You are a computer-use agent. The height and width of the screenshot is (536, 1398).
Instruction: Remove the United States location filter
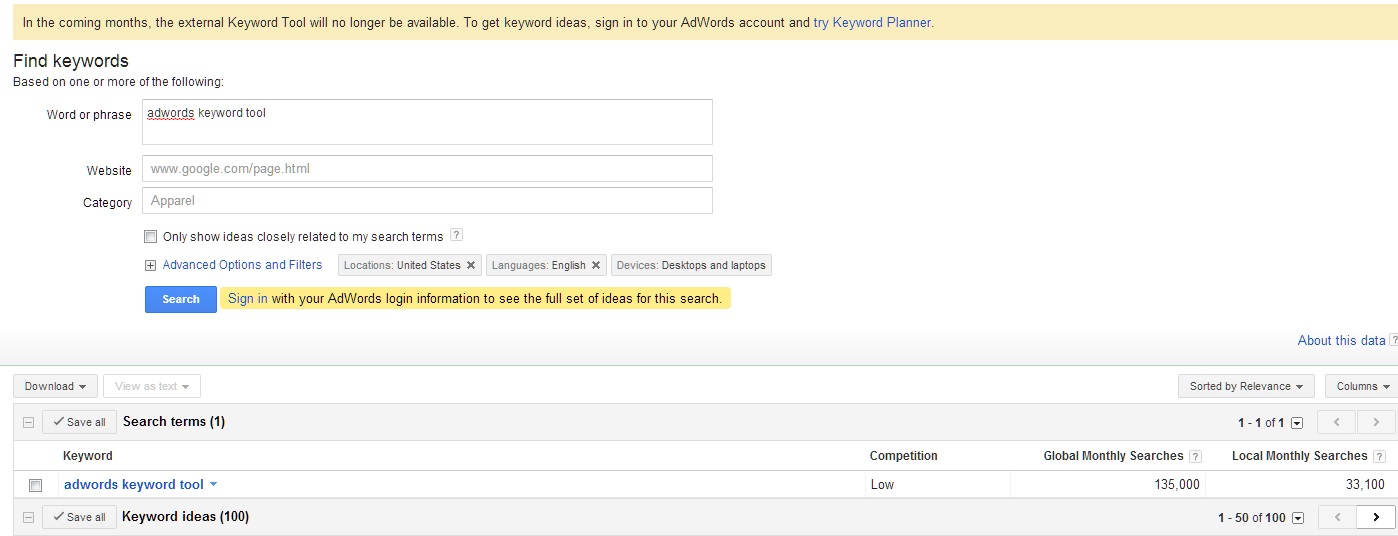[470, 265]
